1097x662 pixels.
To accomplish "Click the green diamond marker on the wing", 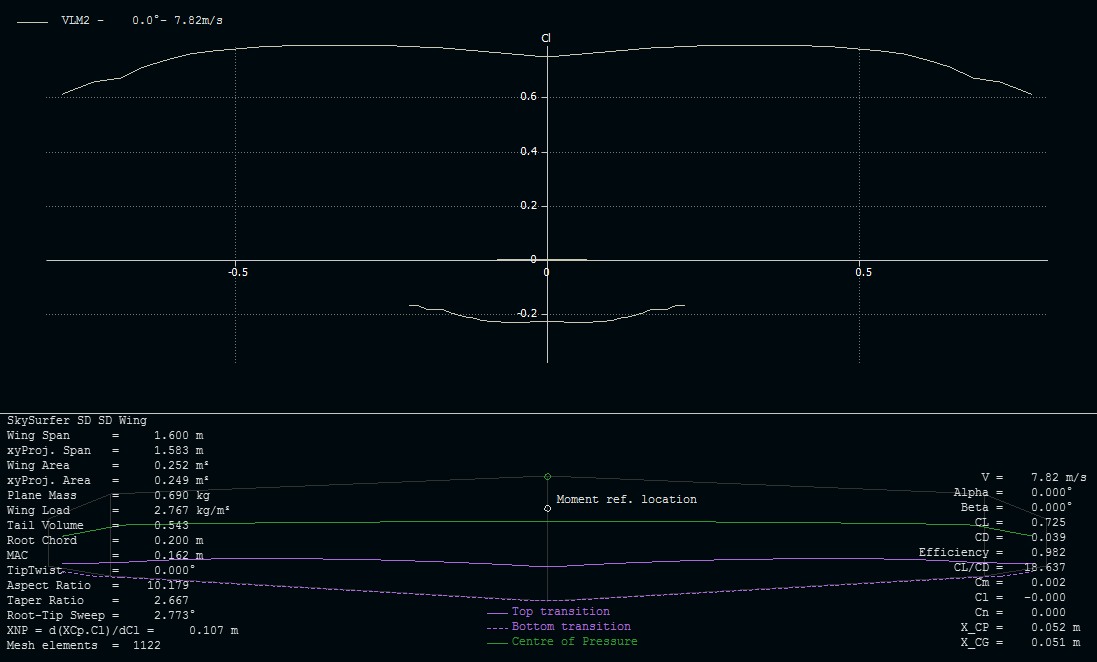I will click(547, 476).
